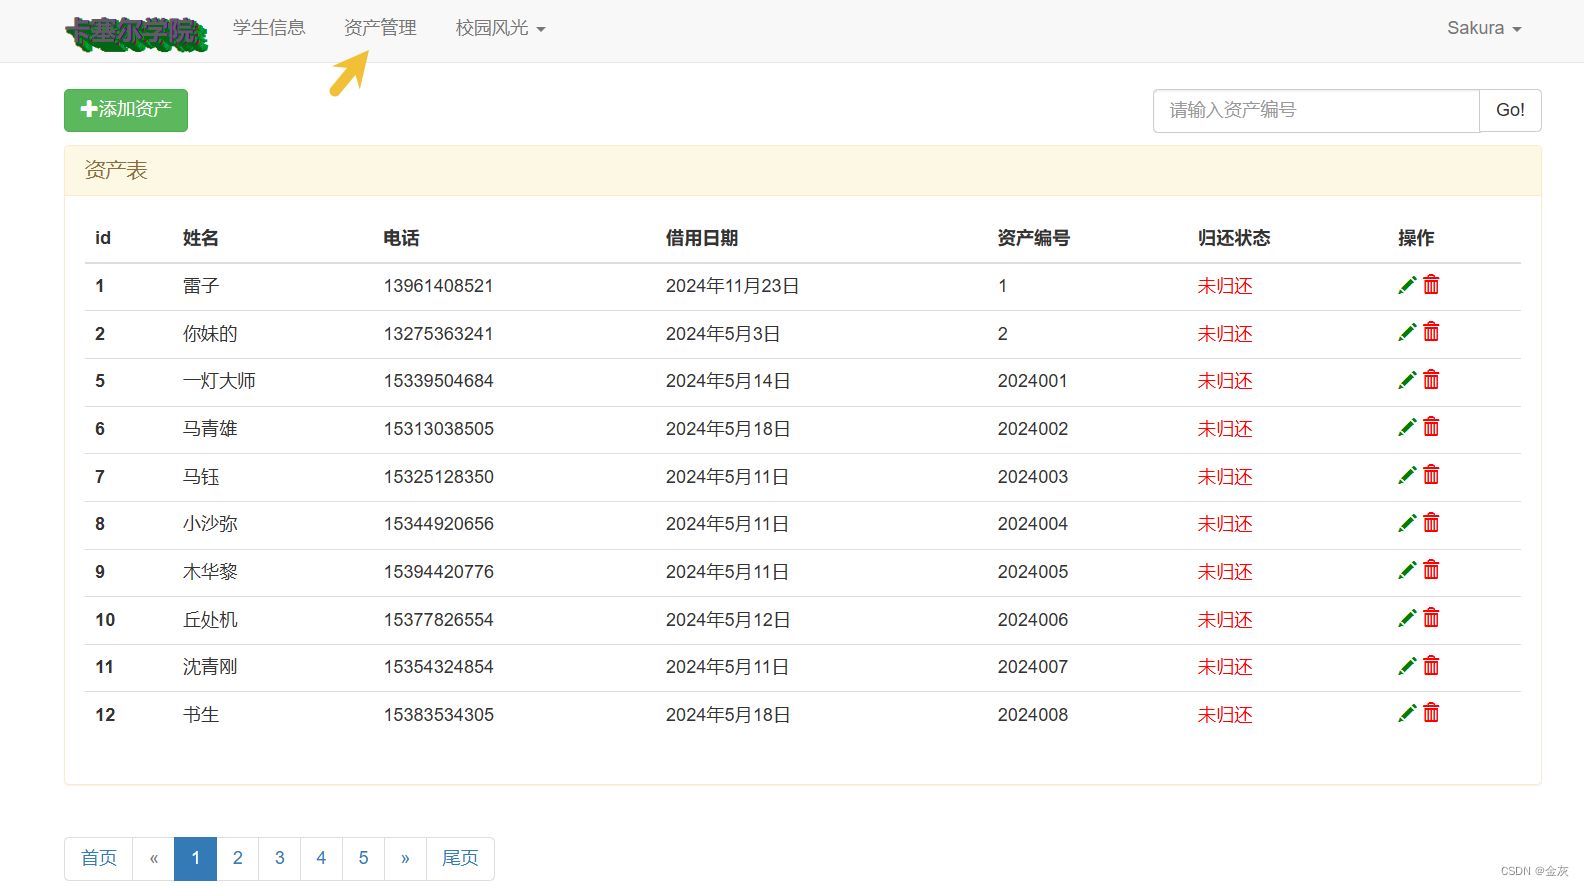
Task: Go to previous page with «
Action: 154,858
